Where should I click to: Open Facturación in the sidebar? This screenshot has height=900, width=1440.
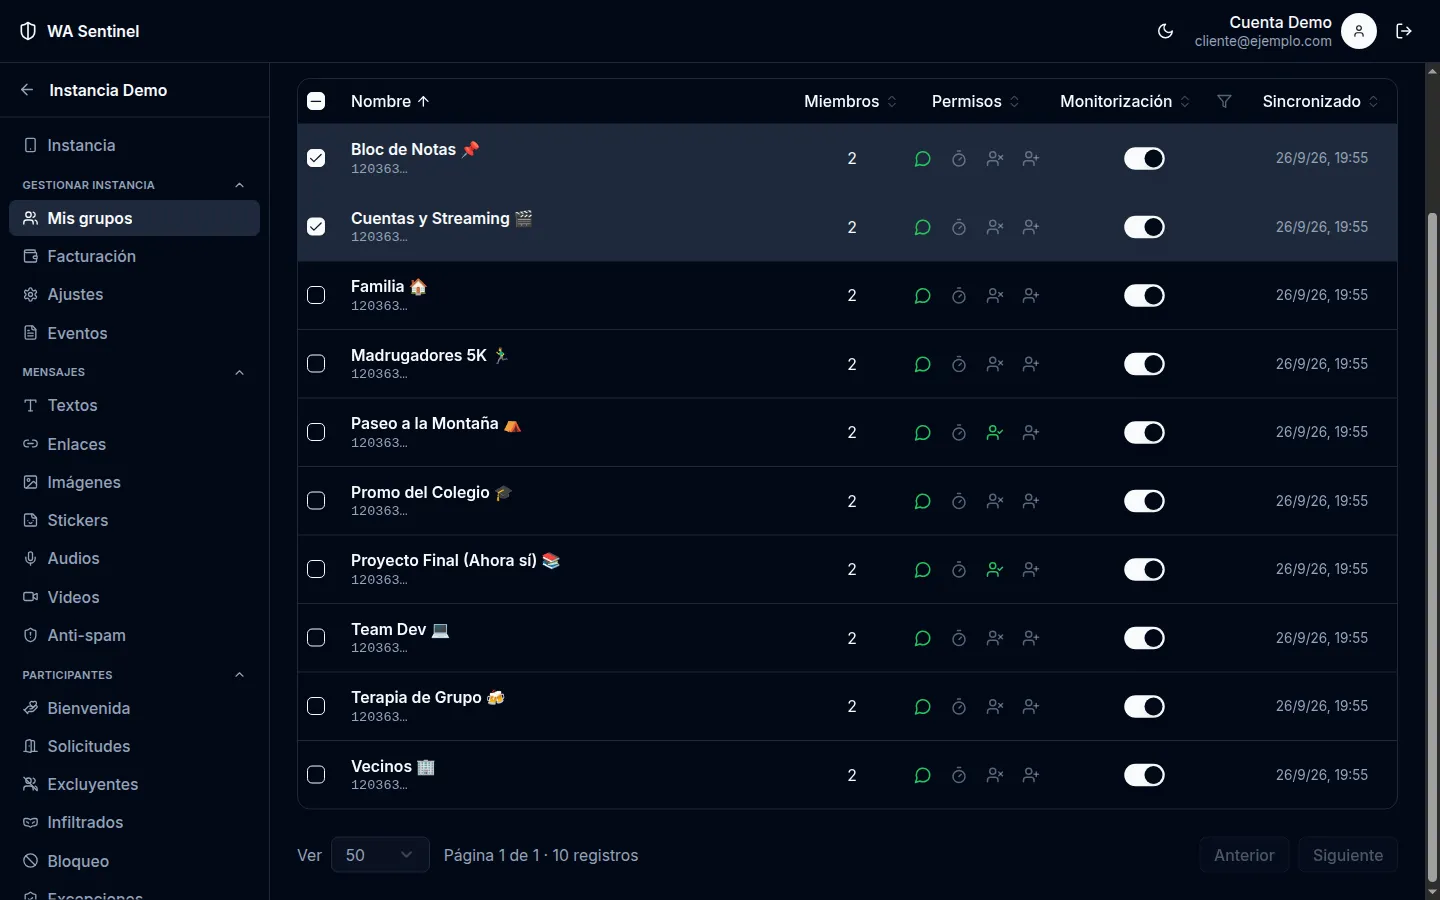[134, 256]
